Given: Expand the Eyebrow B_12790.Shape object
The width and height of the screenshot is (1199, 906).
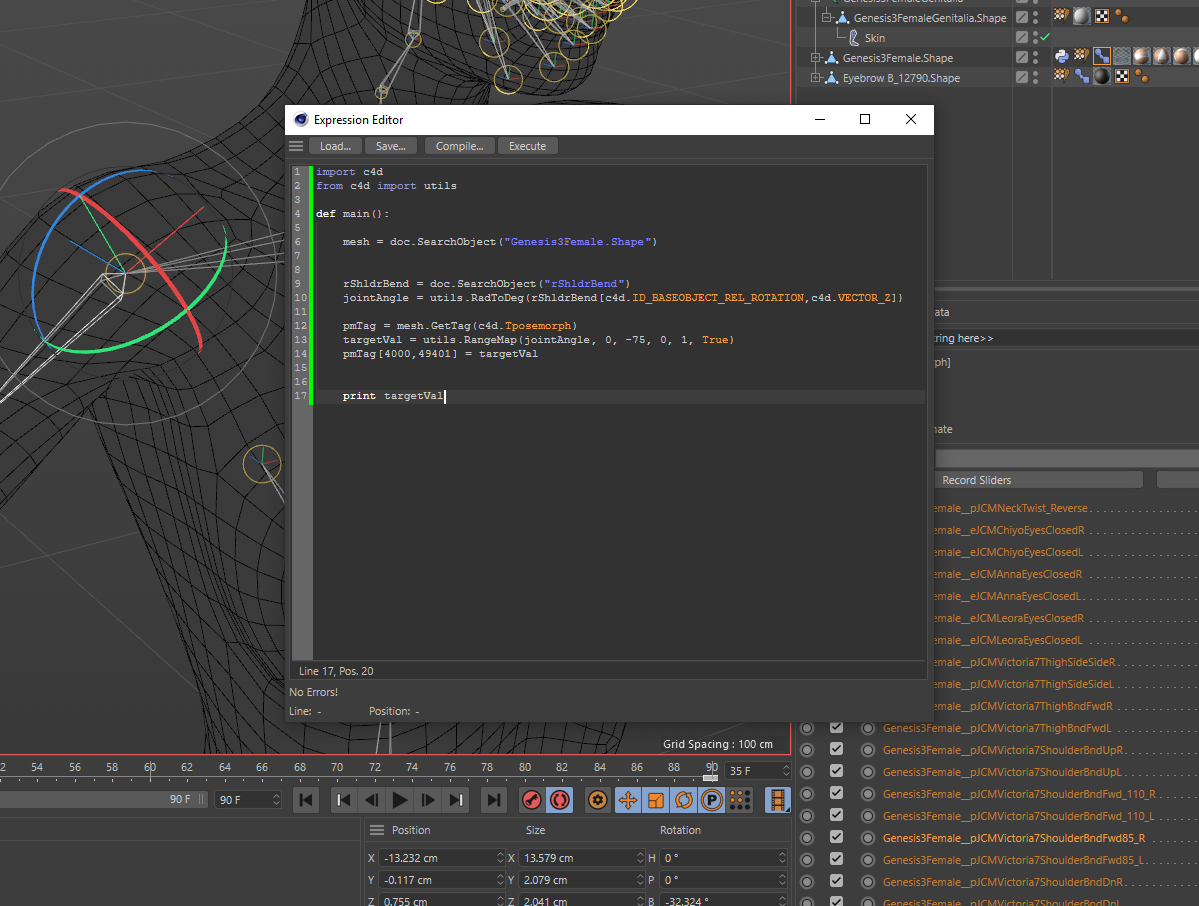Looking at the screenshot, I should [x=816, y=78].
